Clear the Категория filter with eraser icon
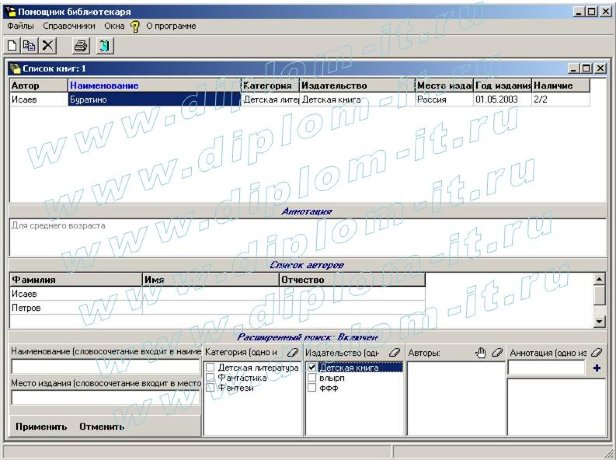The height and width of the screenshot is (460, 616). pyautogui.click(x=292, y=353)
